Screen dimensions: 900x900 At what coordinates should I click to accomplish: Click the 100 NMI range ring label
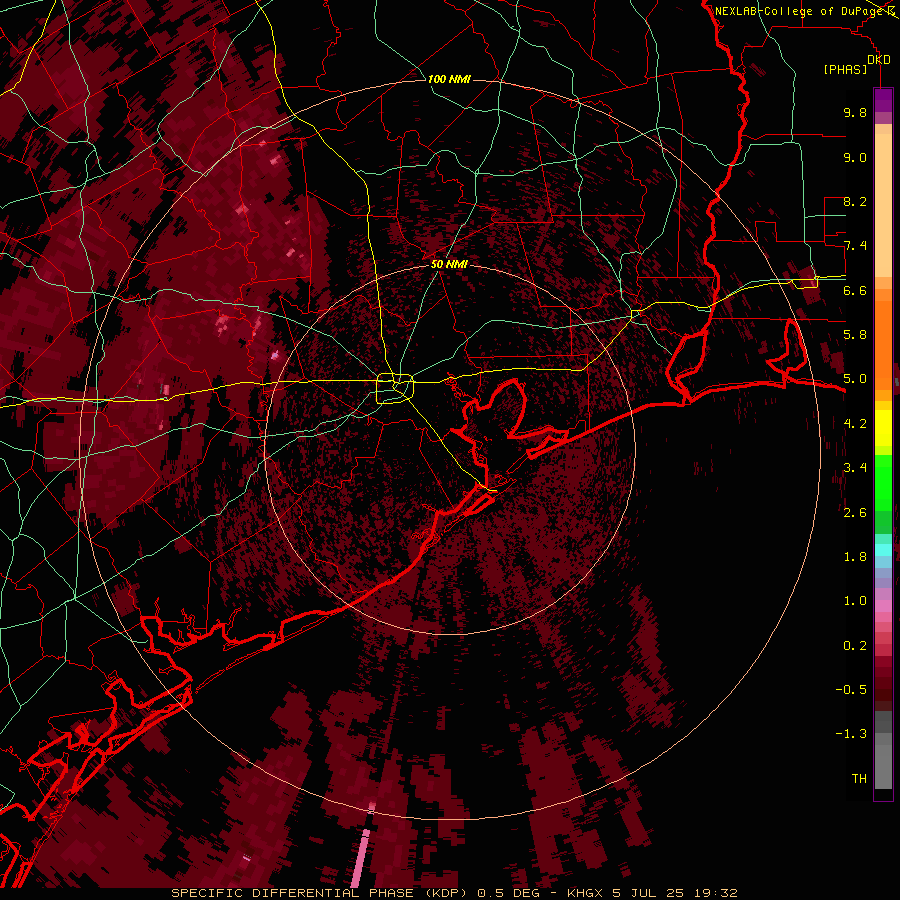449,79
